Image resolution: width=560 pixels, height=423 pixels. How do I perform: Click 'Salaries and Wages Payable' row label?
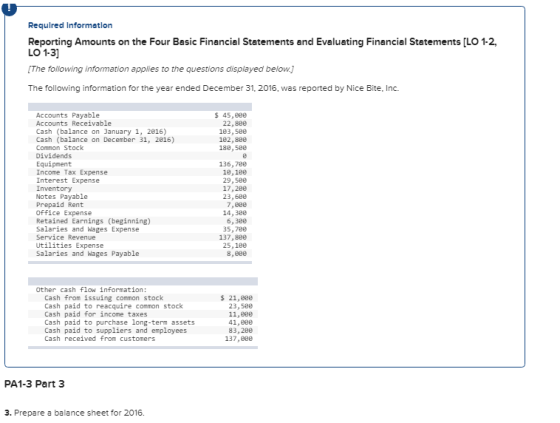(x=88, y=254)
